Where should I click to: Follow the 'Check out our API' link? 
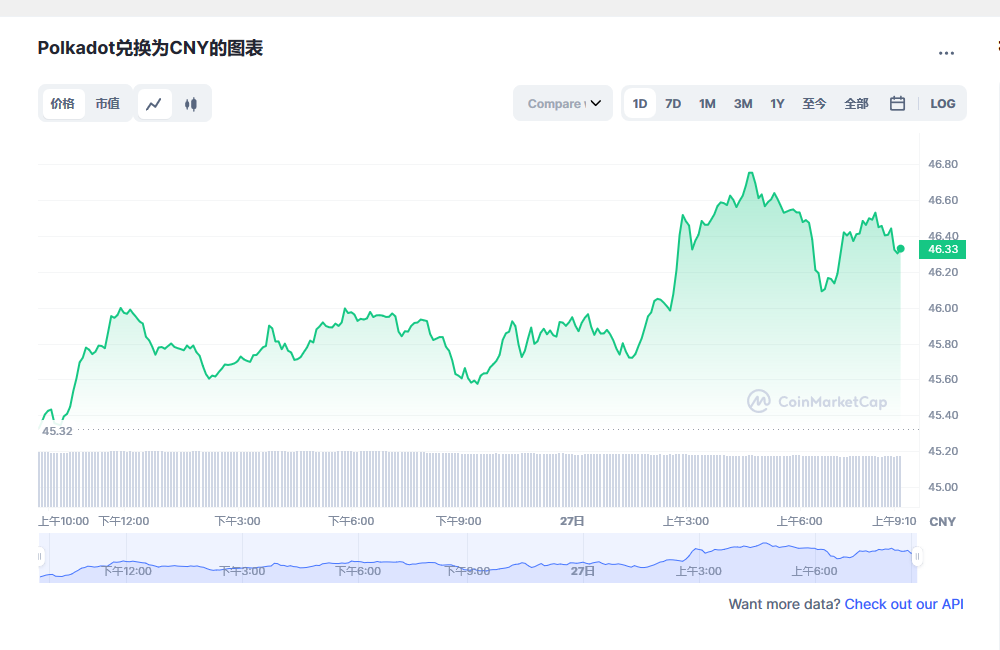904,604
